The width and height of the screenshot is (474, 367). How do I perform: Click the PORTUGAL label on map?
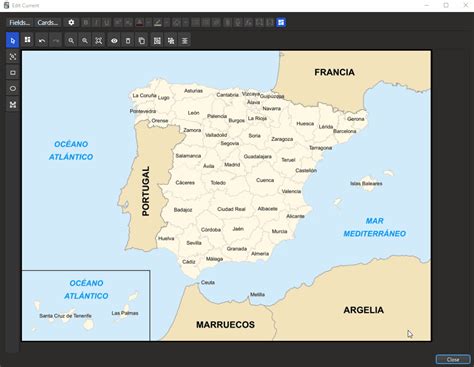[146, 191]
